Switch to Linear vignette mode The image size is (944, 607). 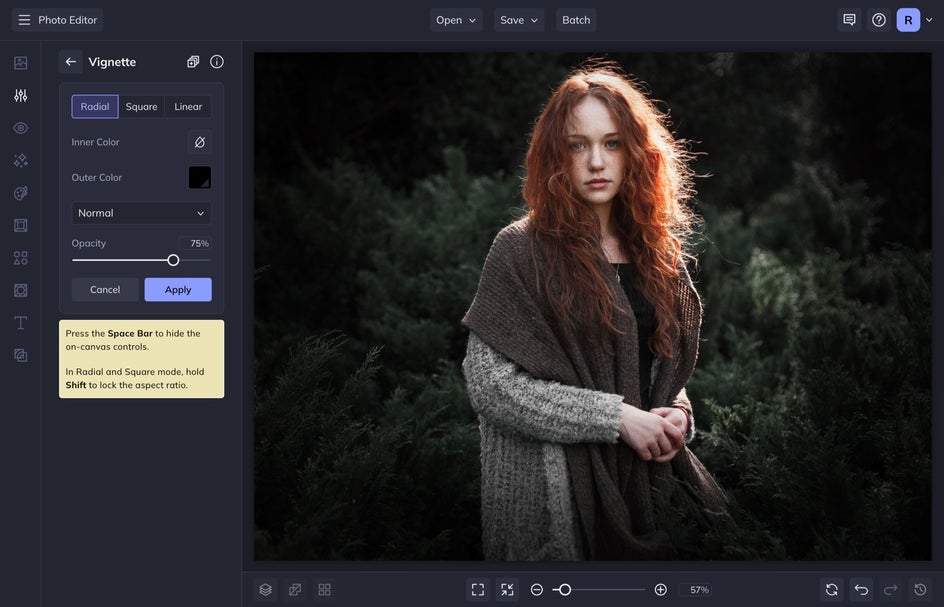click(x=188, y=107)
